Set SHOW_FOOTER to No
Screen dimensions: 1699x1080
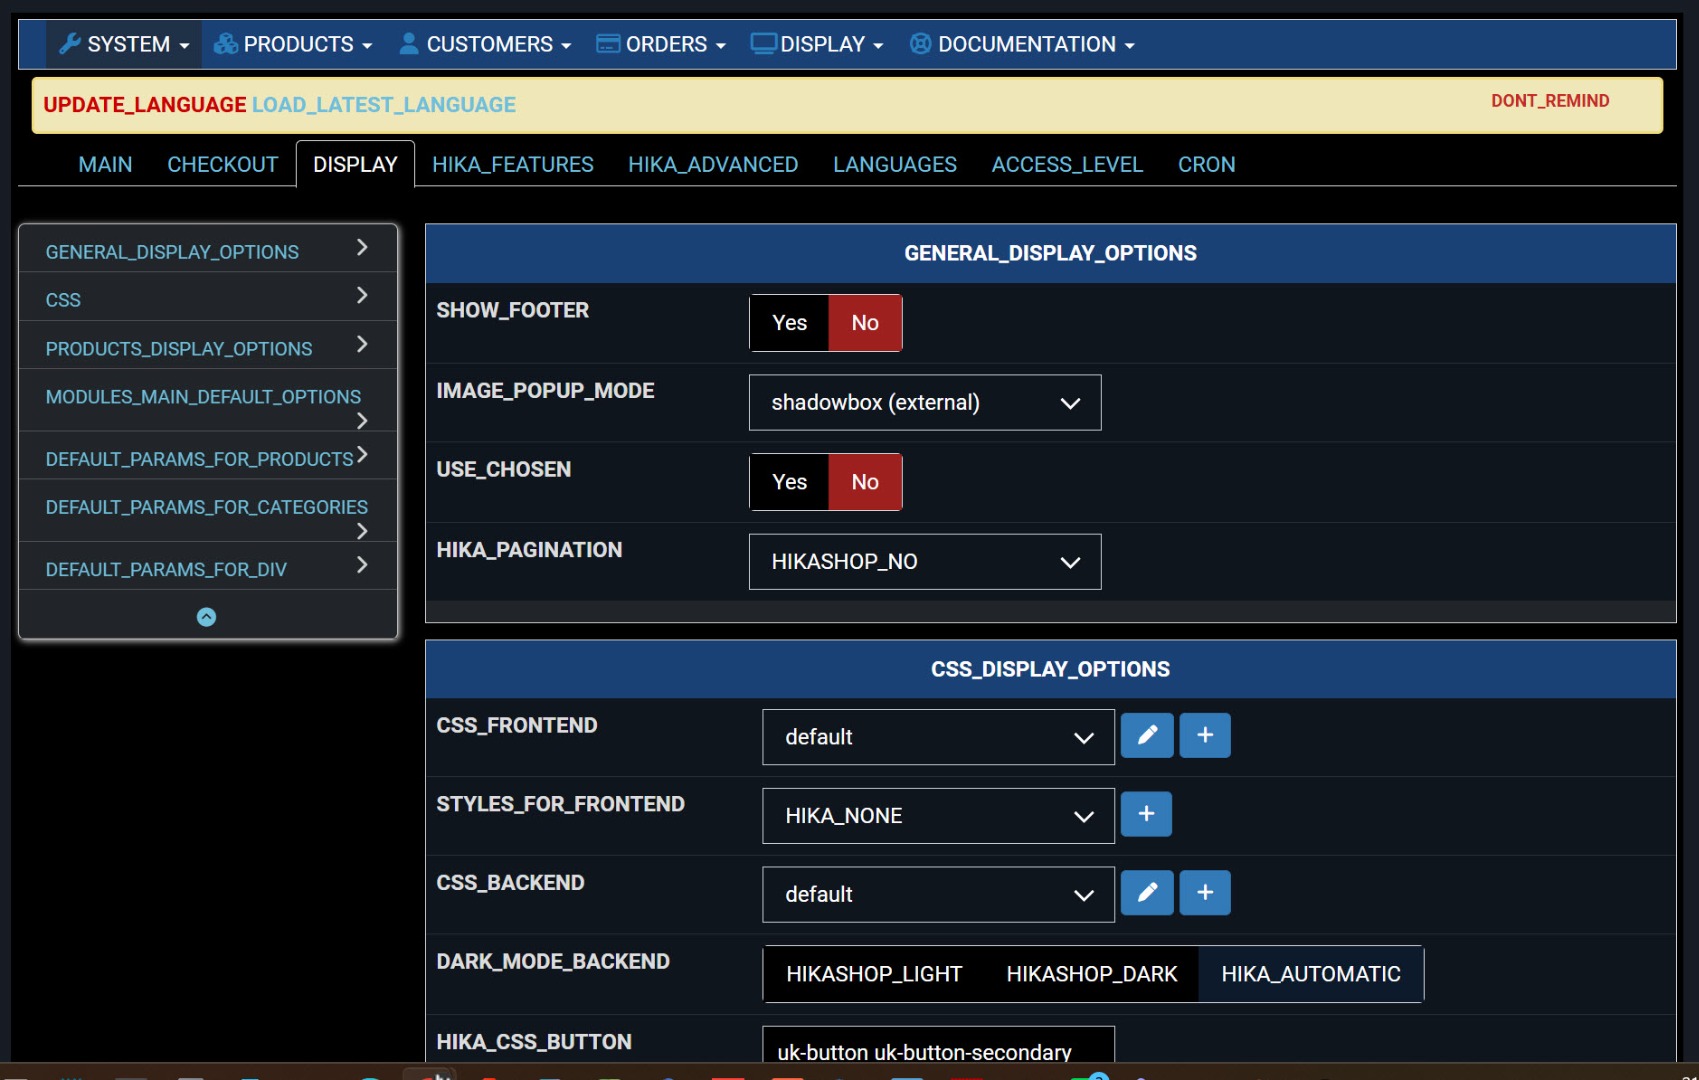(865, 323)
